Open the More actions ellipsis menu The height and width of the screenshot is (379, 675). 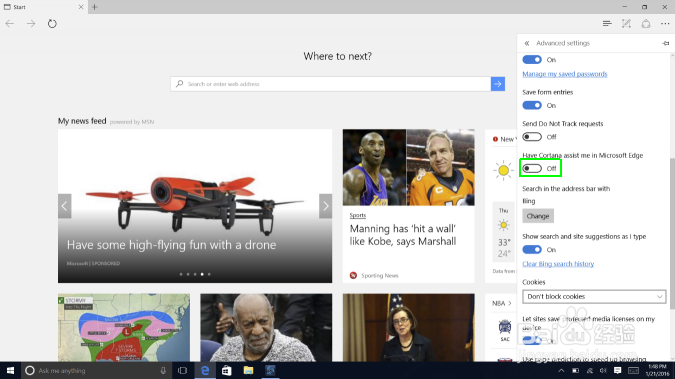coord(665,24)
